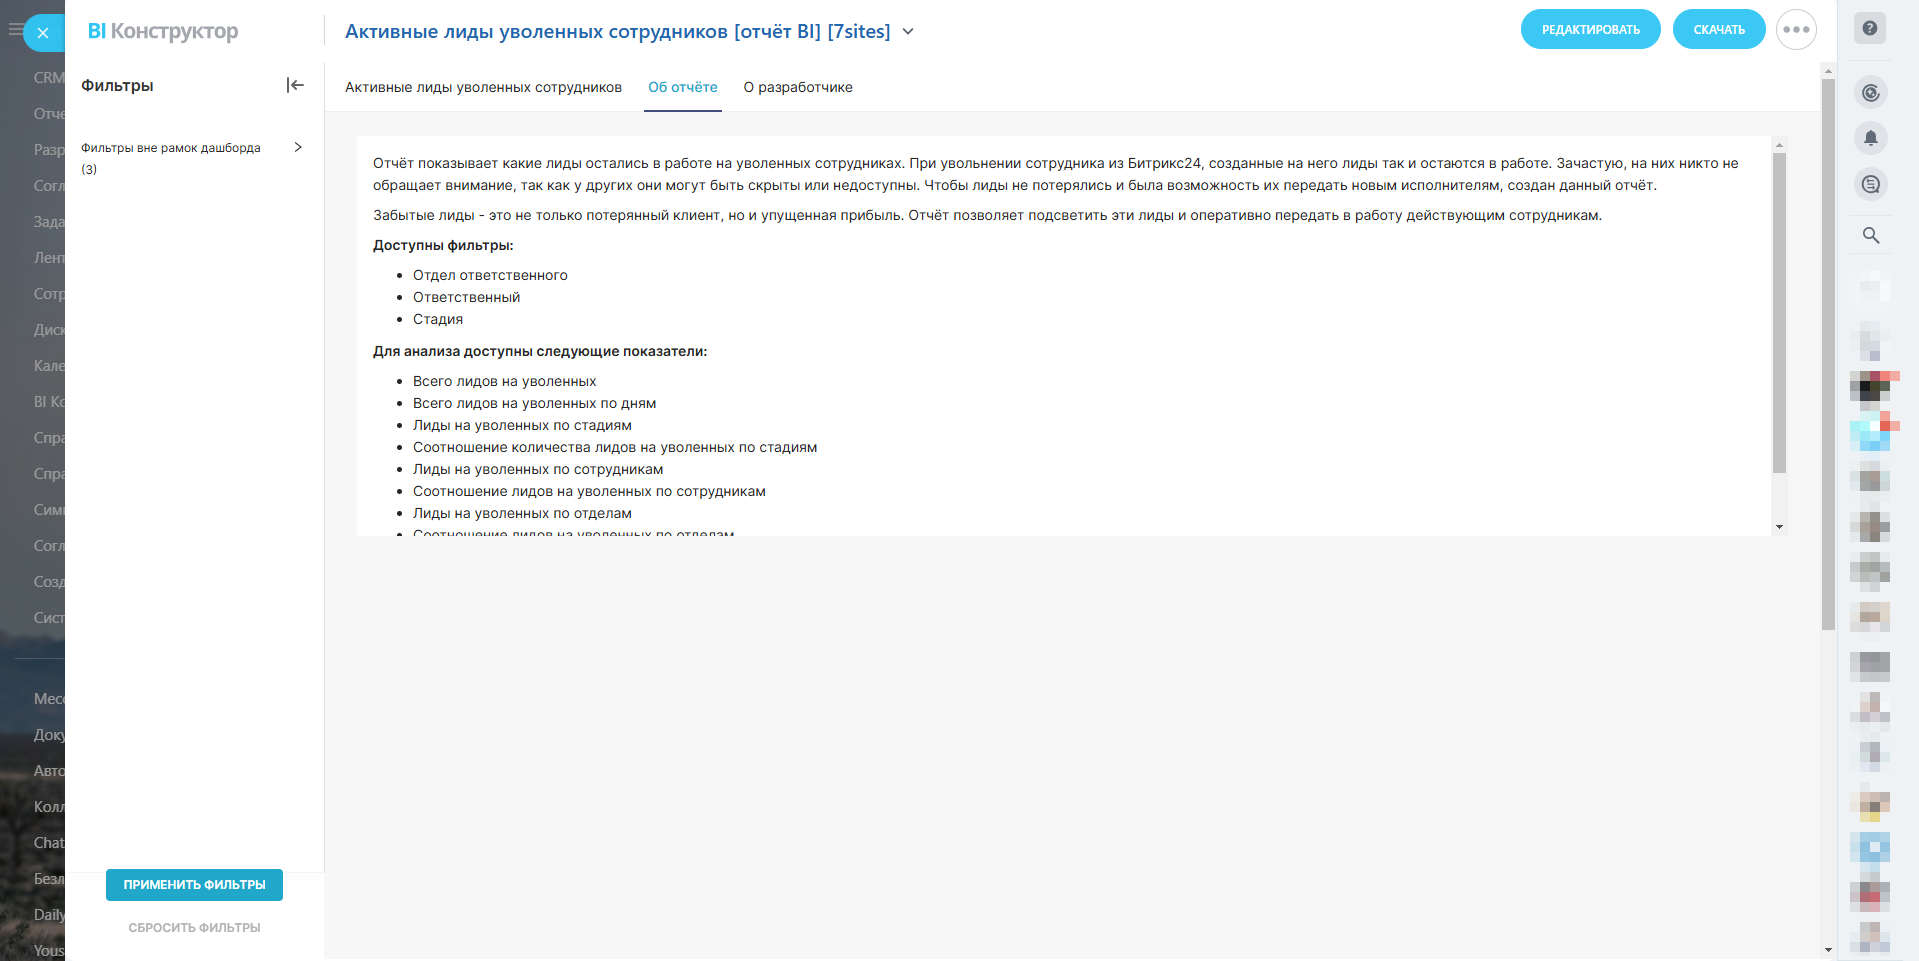Collapse the Фильтры panel

click(x=295, y=85)
